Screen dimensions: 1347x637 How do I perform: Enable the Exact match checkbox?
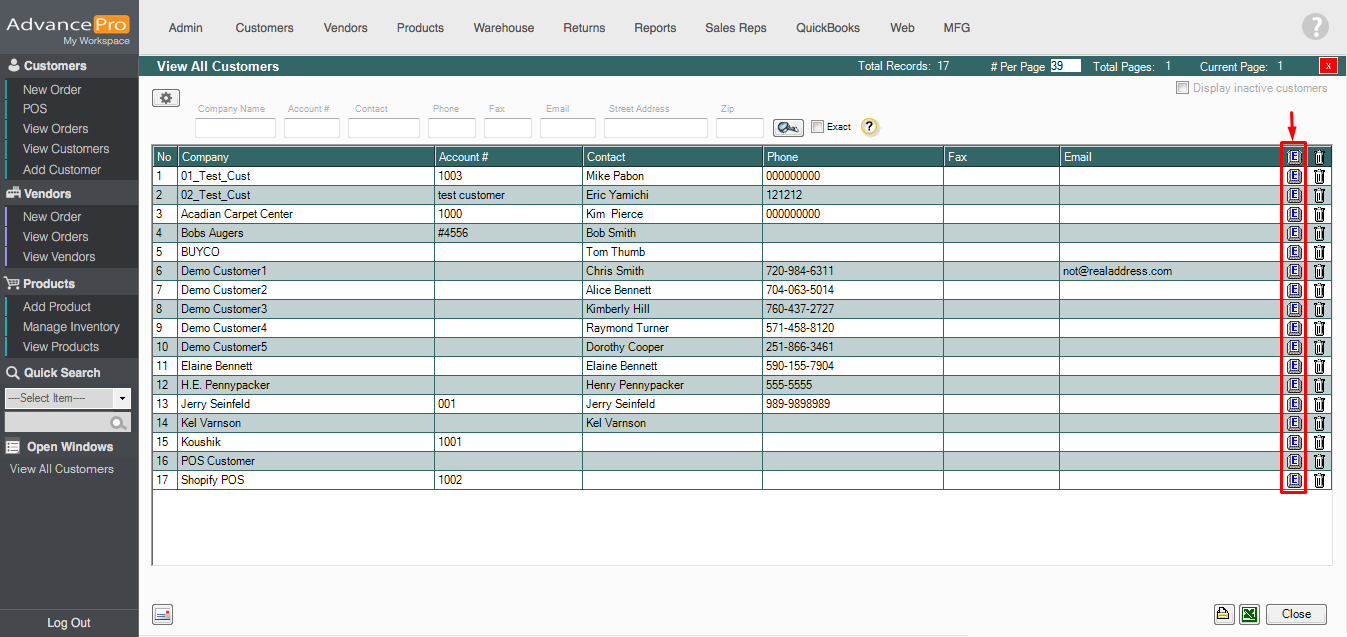(x=817, y=127)
